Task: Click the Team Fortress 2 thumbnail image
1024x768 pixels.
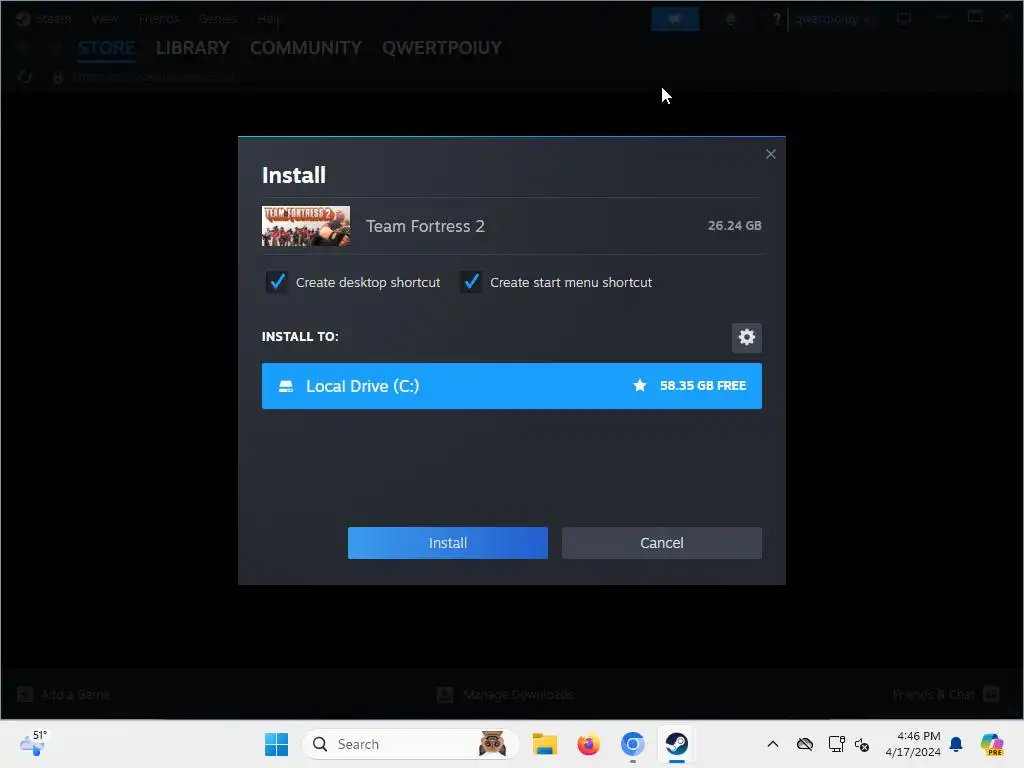Action: click(306, 226)
